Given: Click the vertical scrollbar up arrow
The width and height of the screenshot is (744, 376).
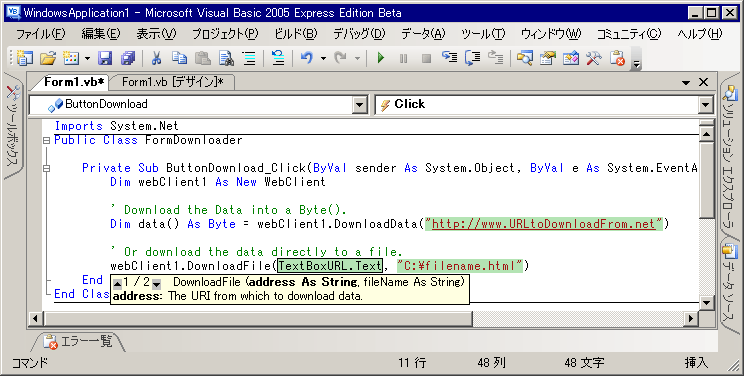Looking at the screenshot, I should [x=706, y=135].
